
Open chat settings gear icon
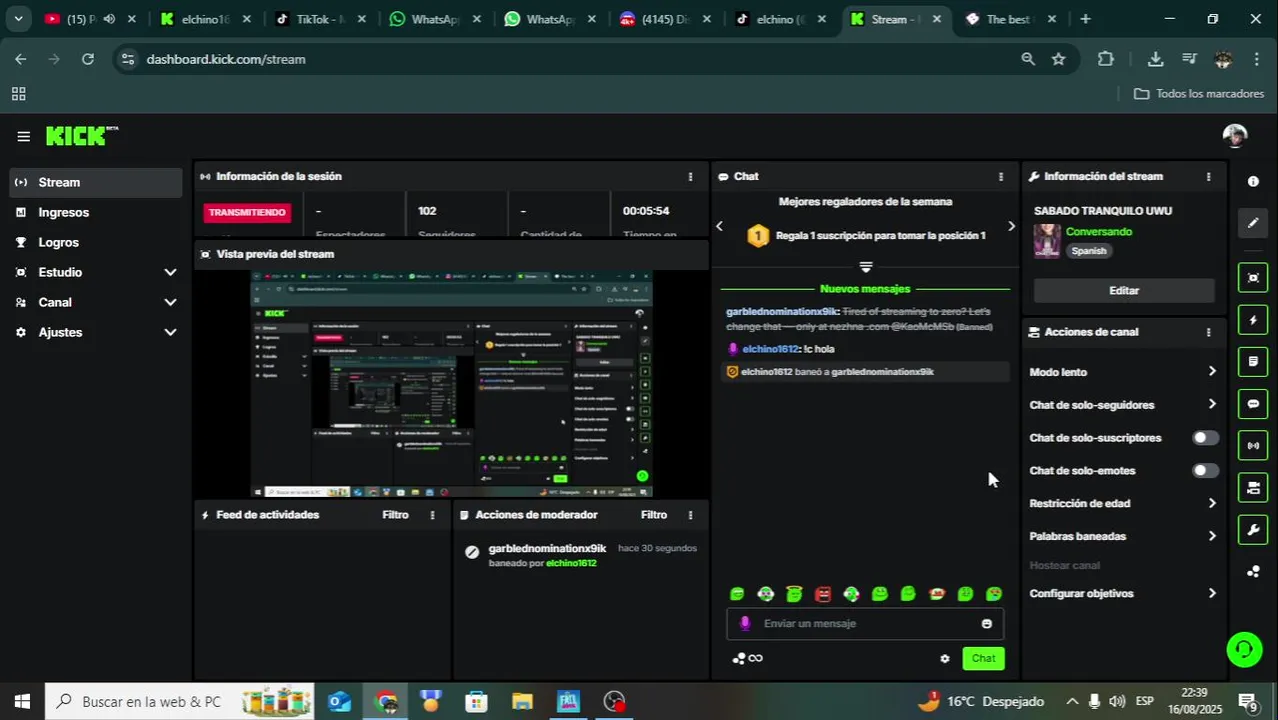[x=945, y=658]
